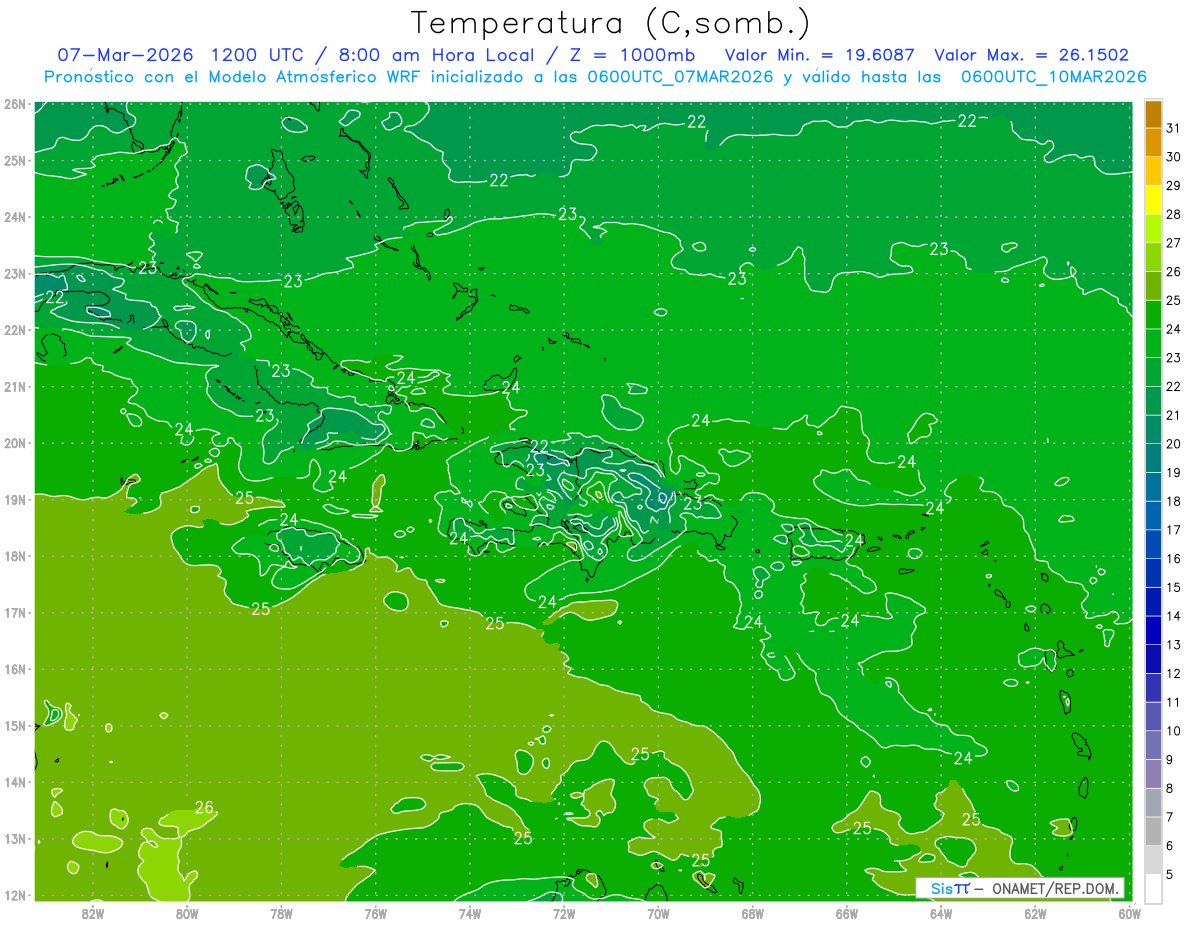The height and width of the screenshot is (927, 1200).
Task: Click the yellow swatch between 28 and 29
Action: [x=1153, y=200]
